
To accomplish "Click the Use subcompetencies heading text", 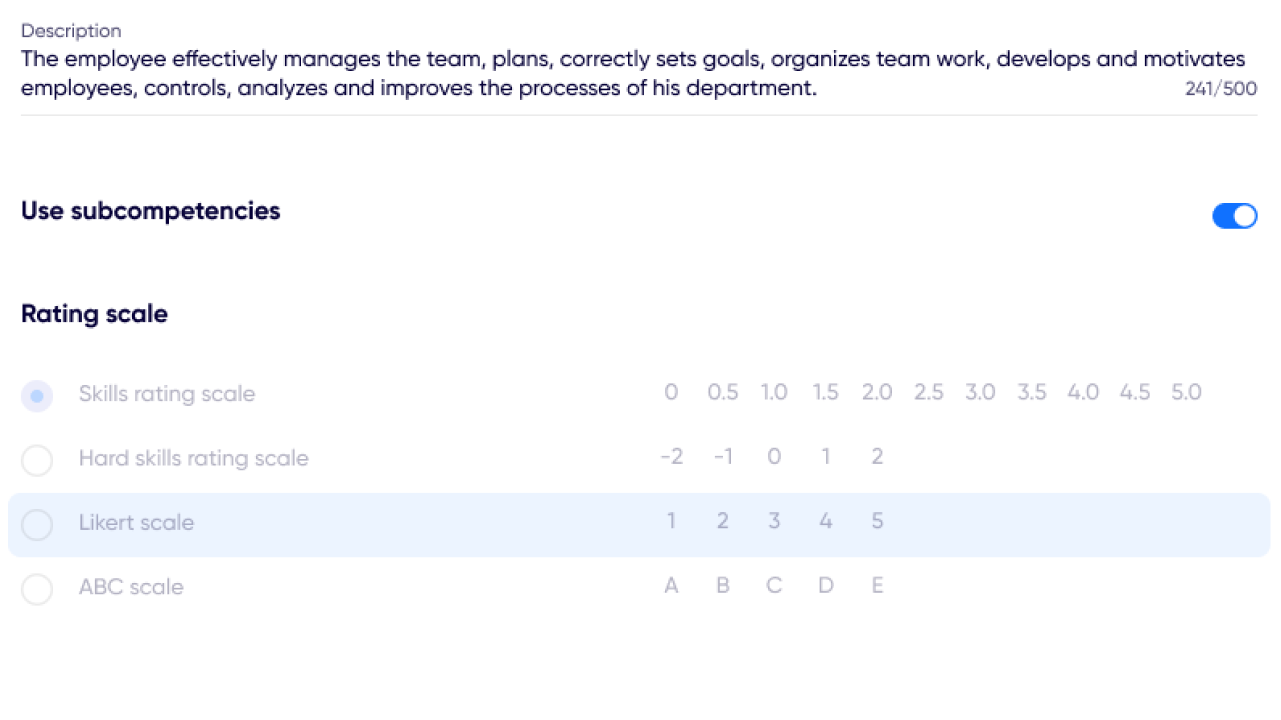I will coord(150,211).
